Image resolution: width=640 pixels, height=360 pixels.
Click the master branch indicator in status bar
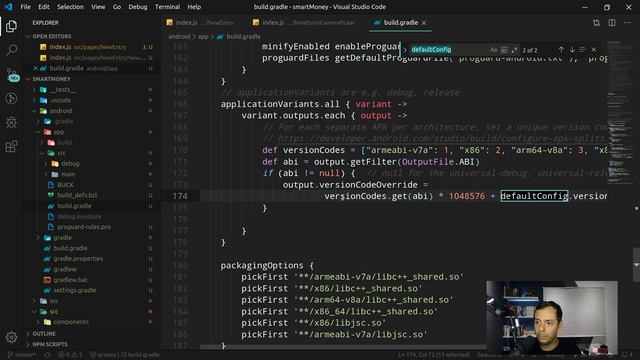[22, 355]
